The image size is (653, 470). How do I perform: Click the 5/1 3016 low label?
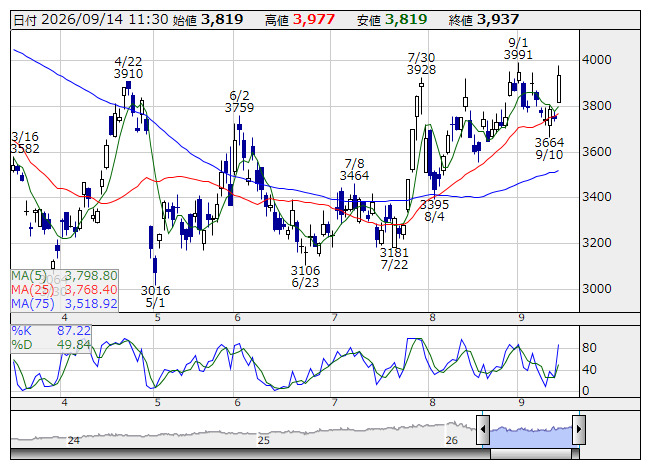point(155,296)
